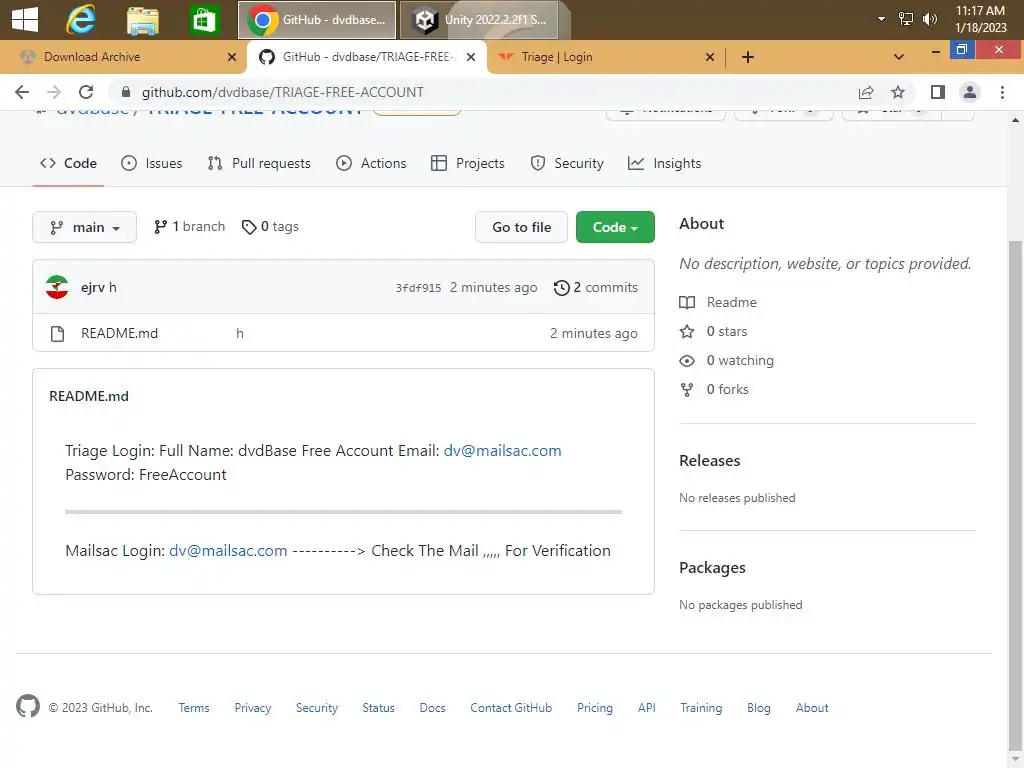Open the ejrv author link

pyautogui.click(x=93, y=287)
